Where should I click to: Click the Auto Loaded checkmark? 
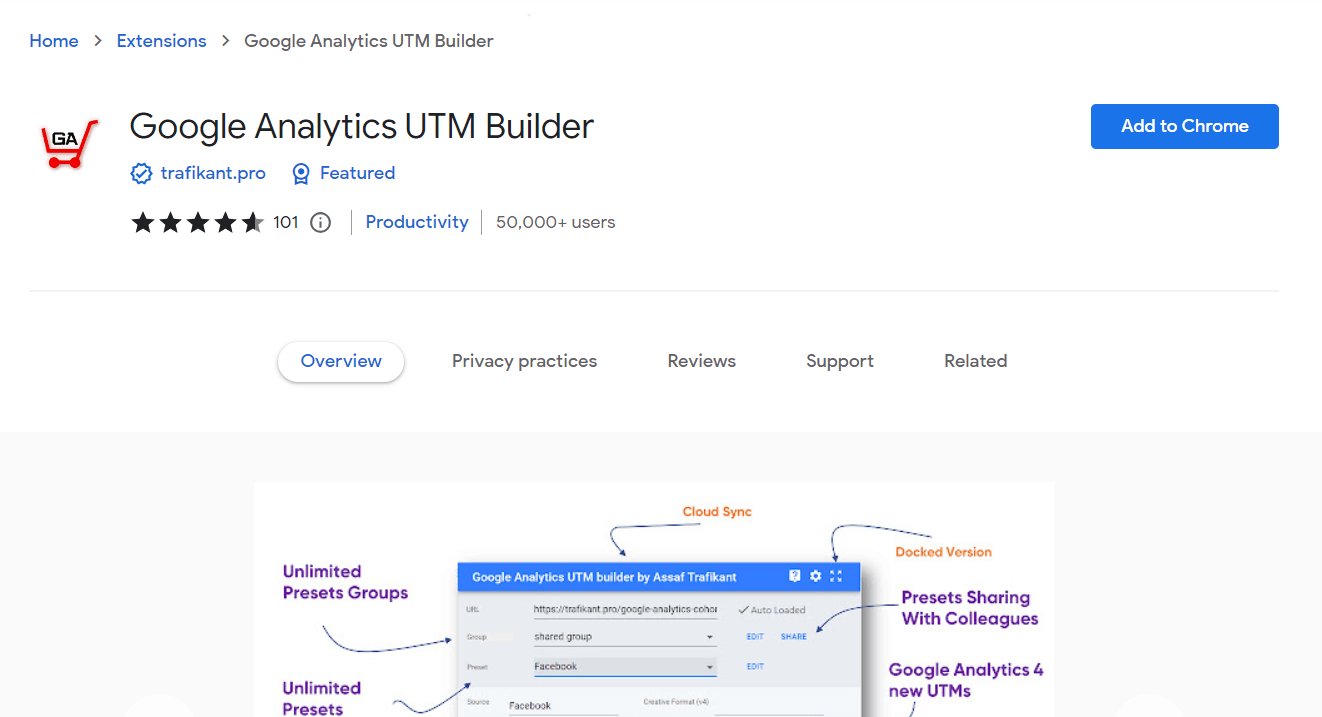(741, 609)
